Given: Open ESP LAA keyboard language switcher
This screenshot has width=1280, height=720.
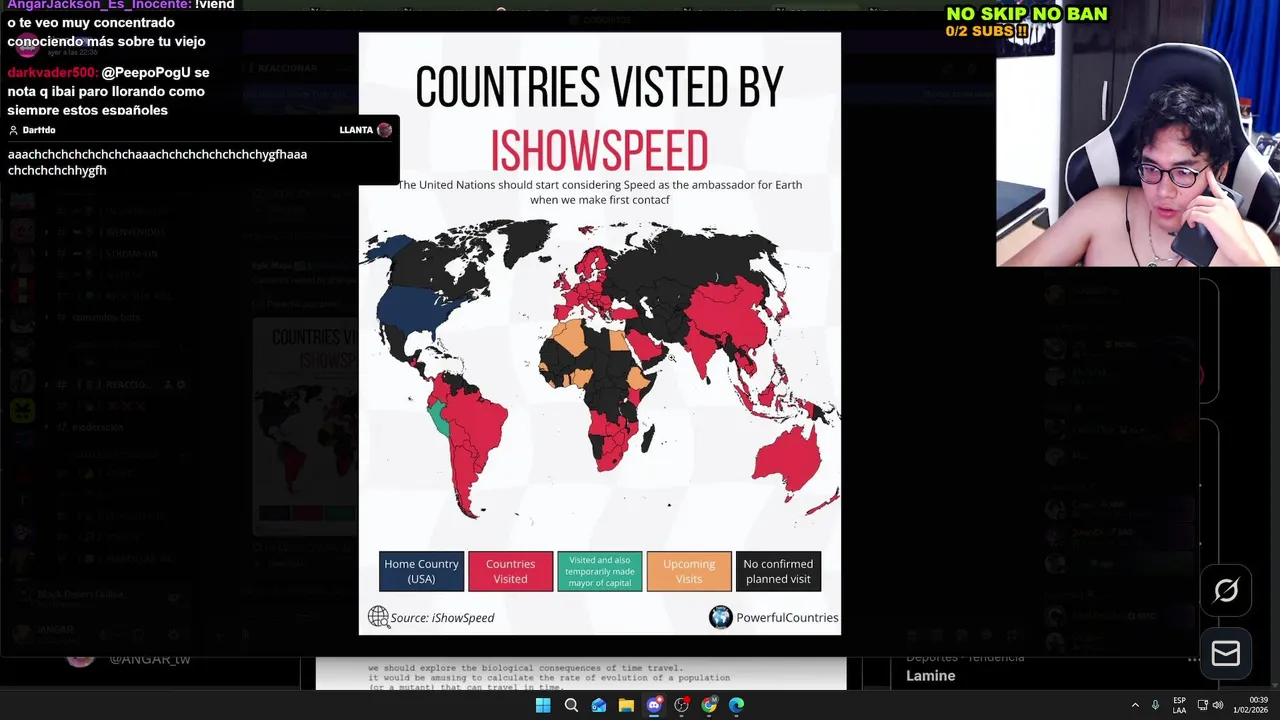Looking at the screenshot, I should [1180, 705].
